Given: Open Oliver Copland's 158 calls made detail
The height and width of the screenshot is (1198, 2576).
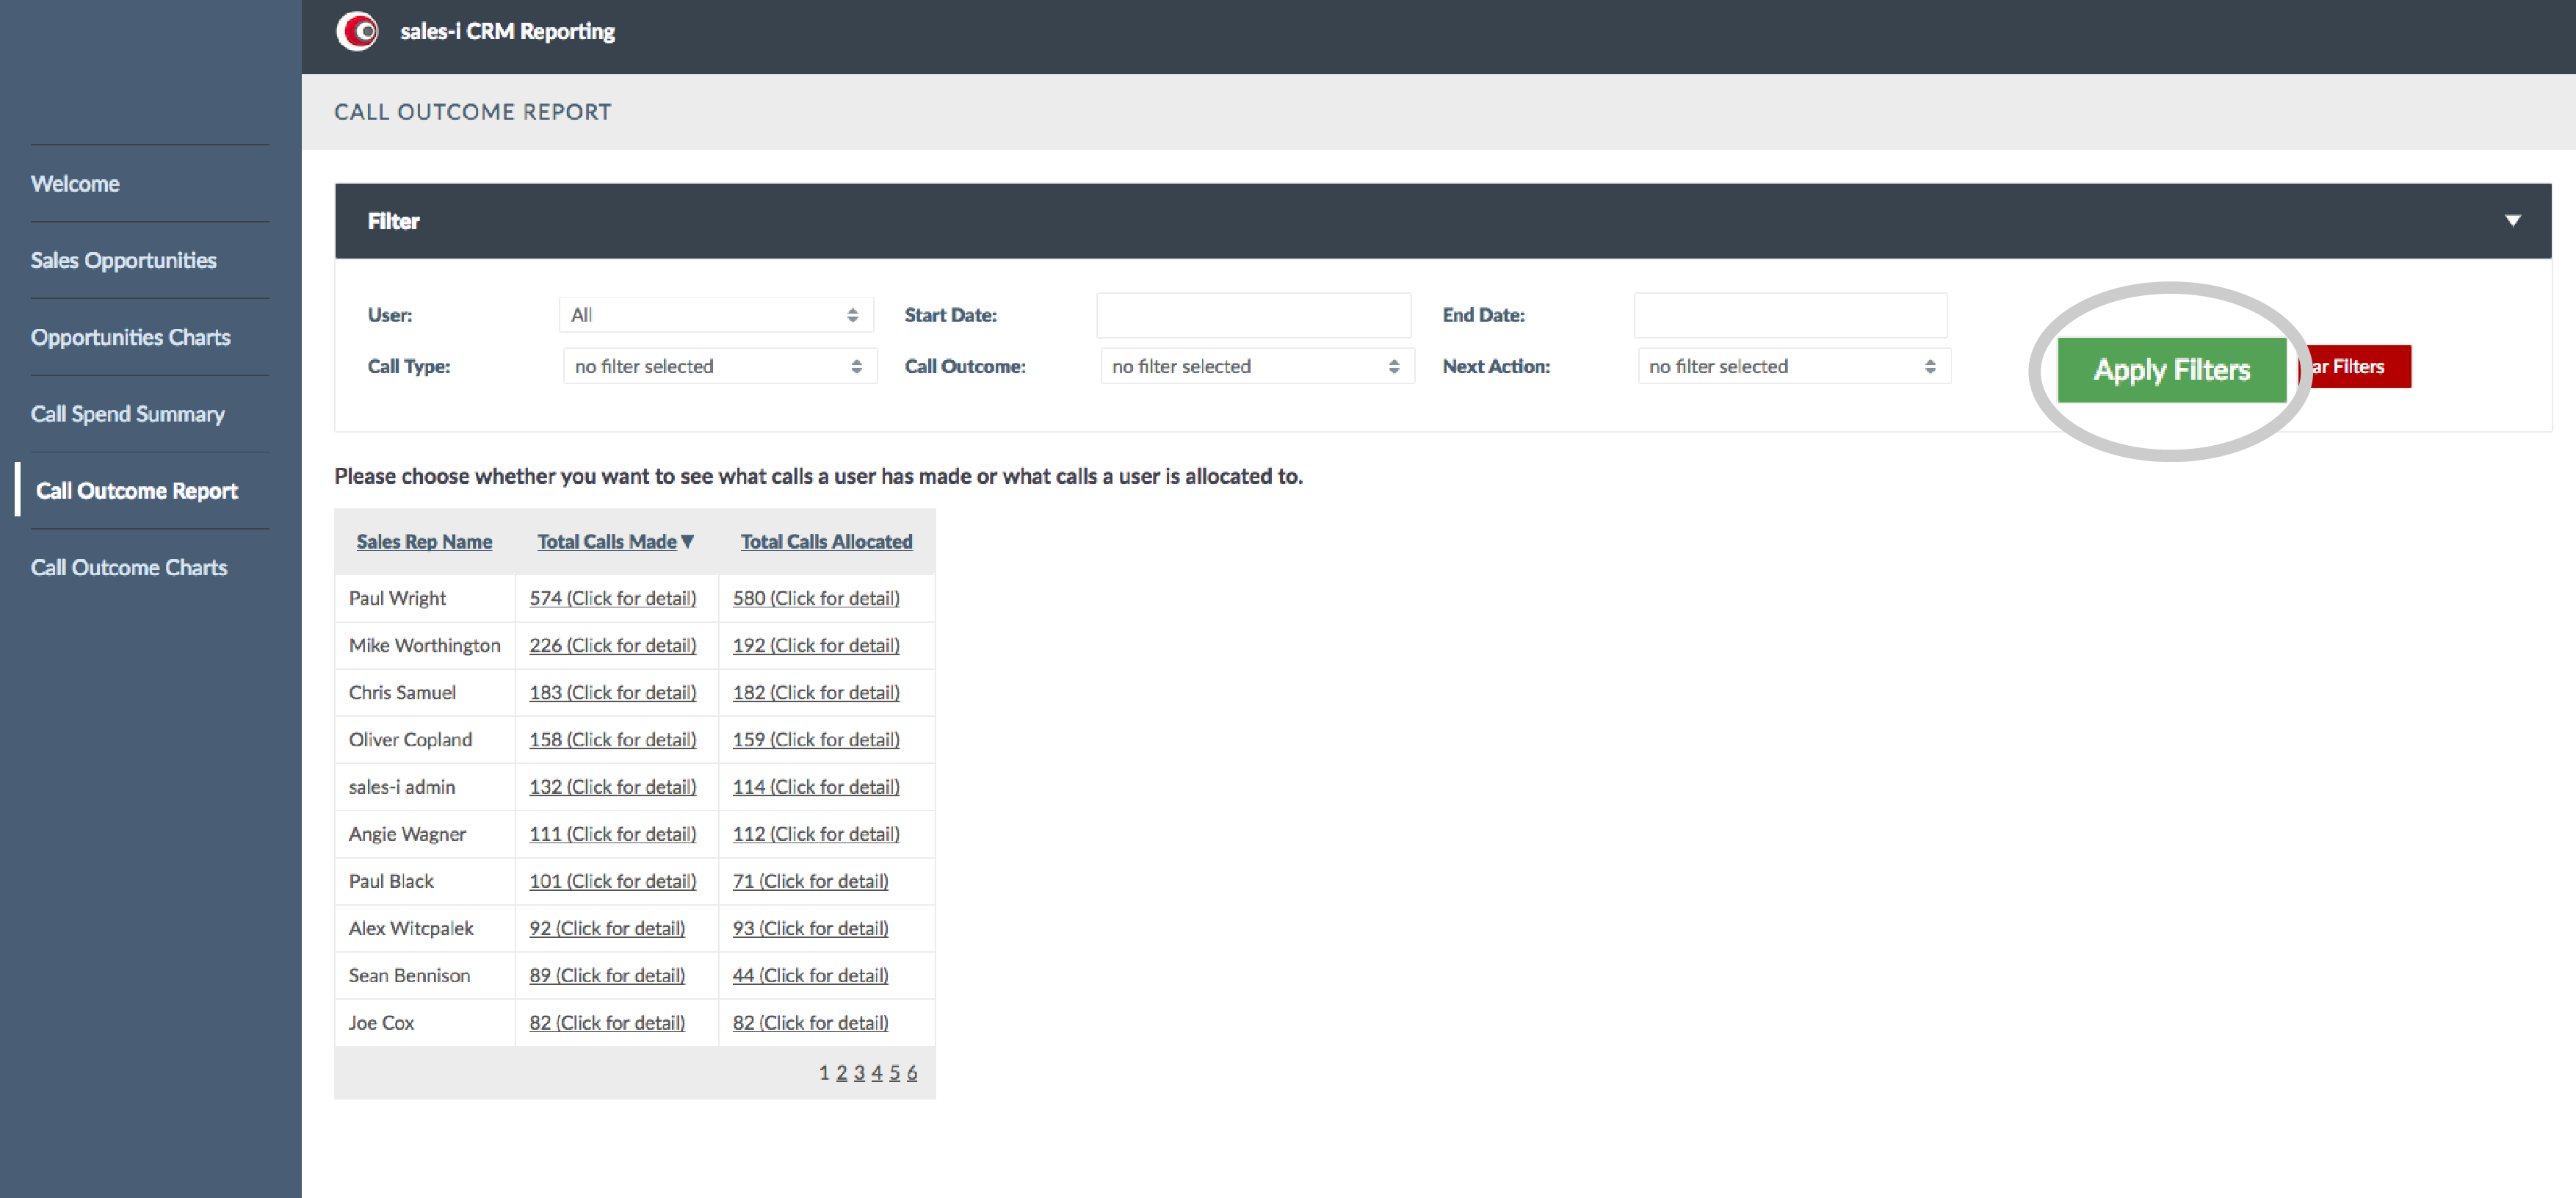Looking at the screenshot, I should tap(612, 739).
